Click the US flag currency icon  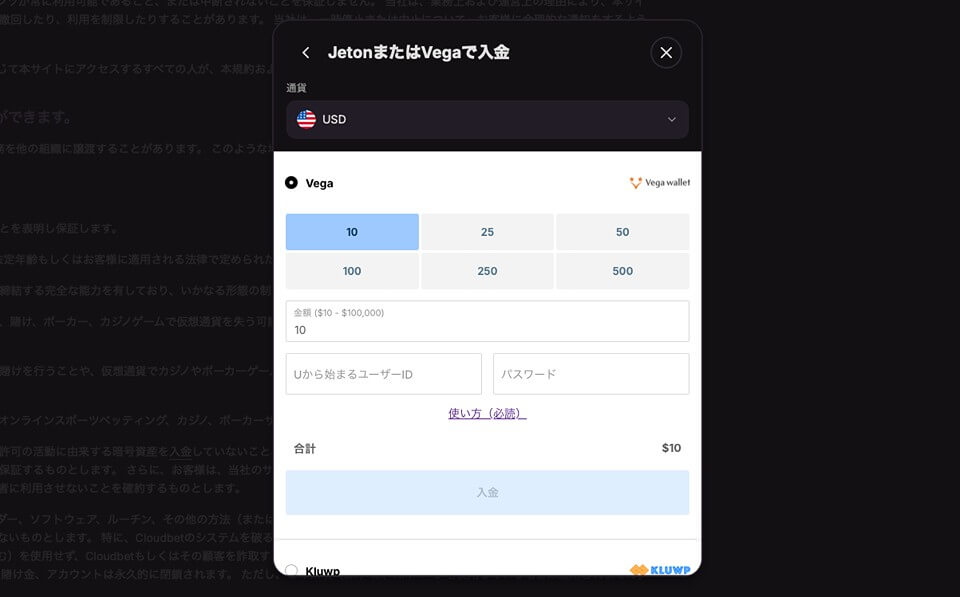pyautogui.click(x=306, y=119)
